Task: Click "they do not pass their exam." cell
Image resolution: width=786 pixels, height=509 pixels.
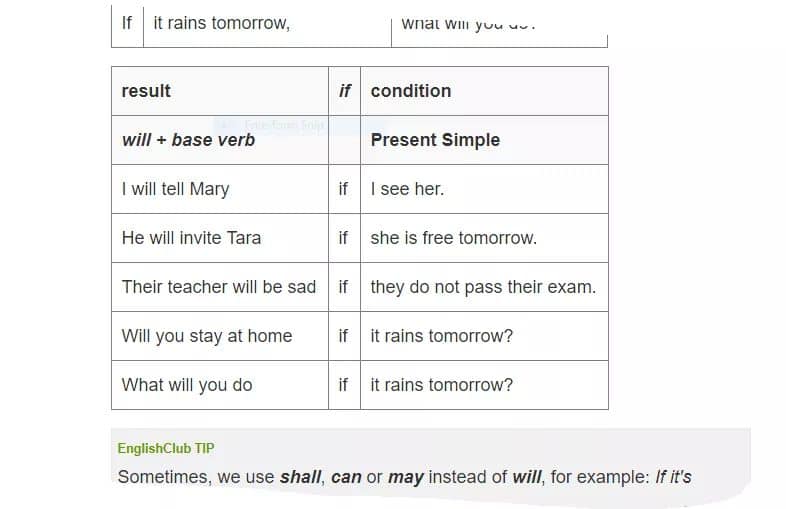Action: [483, 287]
